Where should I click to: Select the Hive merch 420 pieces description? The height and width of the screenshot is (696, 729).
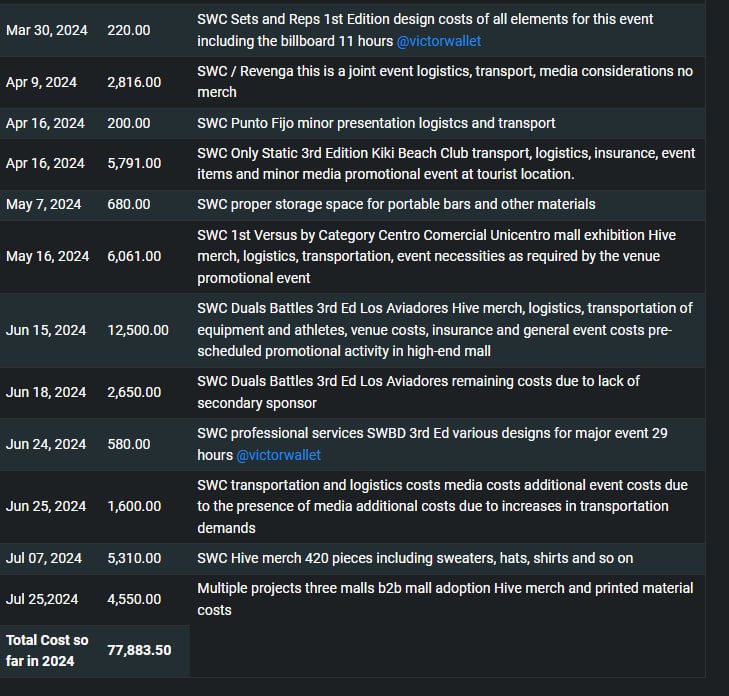[x=415, y=558]
